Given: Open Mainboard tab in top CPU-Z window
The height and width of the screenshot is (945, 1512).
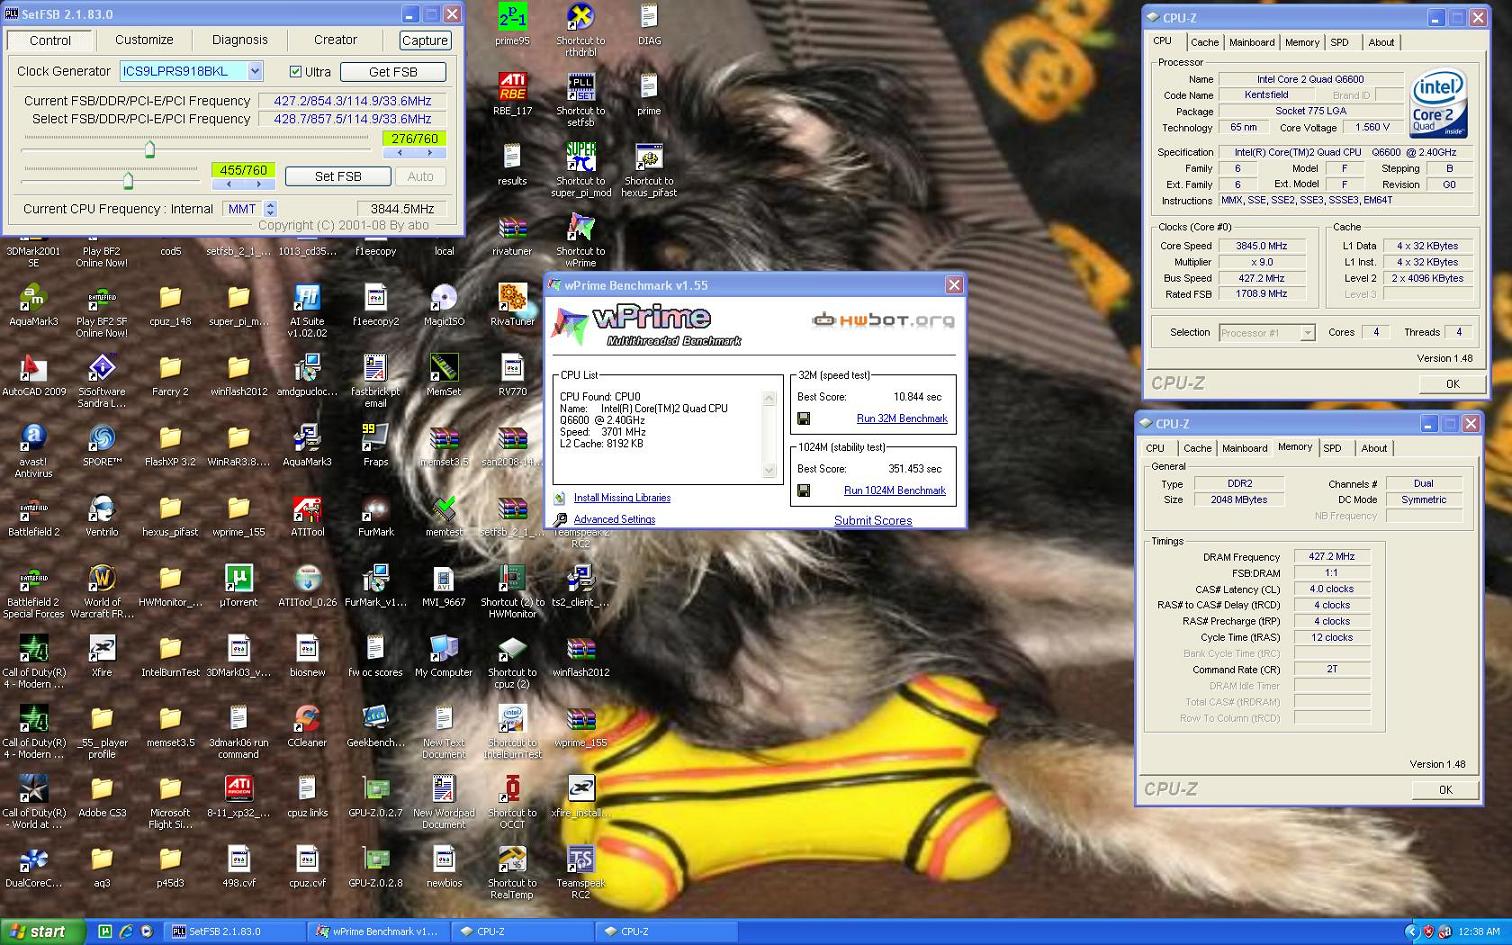Looking at the screenshot, I should 1252,42.
